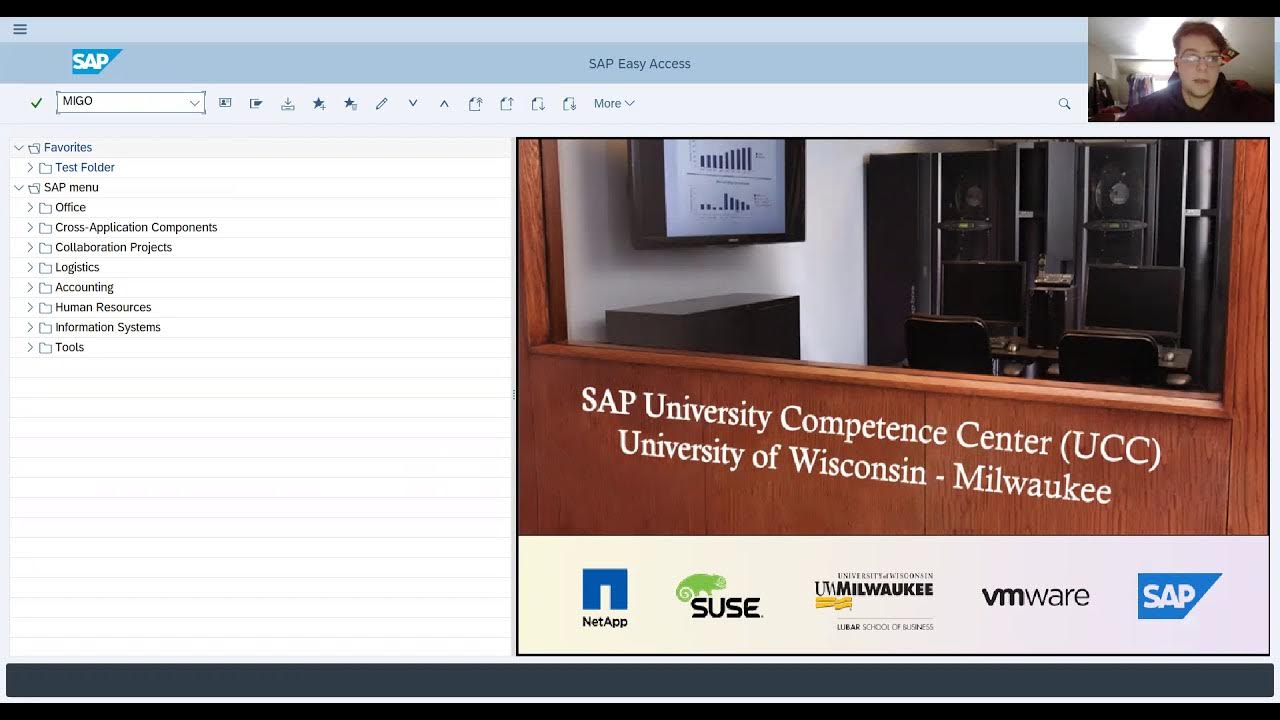The width and height of the screenshot is (1280, 720).
Task: Select Tools tree item
Action: coord(69,347)
